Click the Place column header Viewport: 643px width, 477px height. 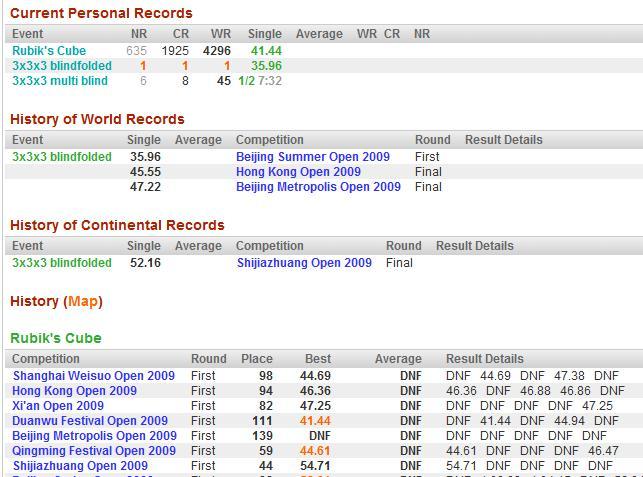pyautogui.click(x=257, y=359)
